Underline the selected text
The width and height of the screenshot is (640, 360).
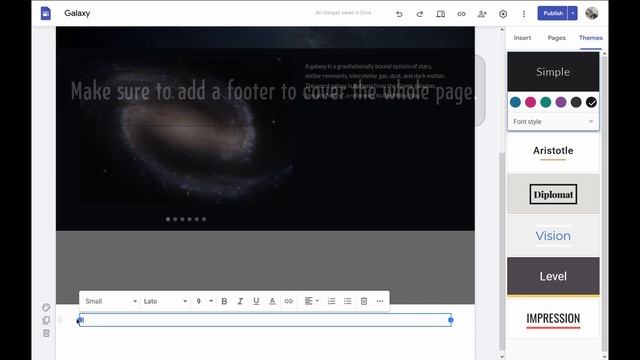[x=256, y=301]
